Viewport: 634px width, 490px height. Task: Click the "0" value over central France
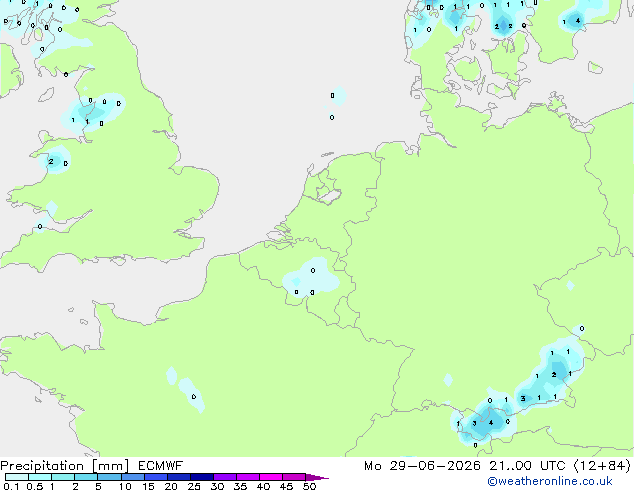[194, 397]
